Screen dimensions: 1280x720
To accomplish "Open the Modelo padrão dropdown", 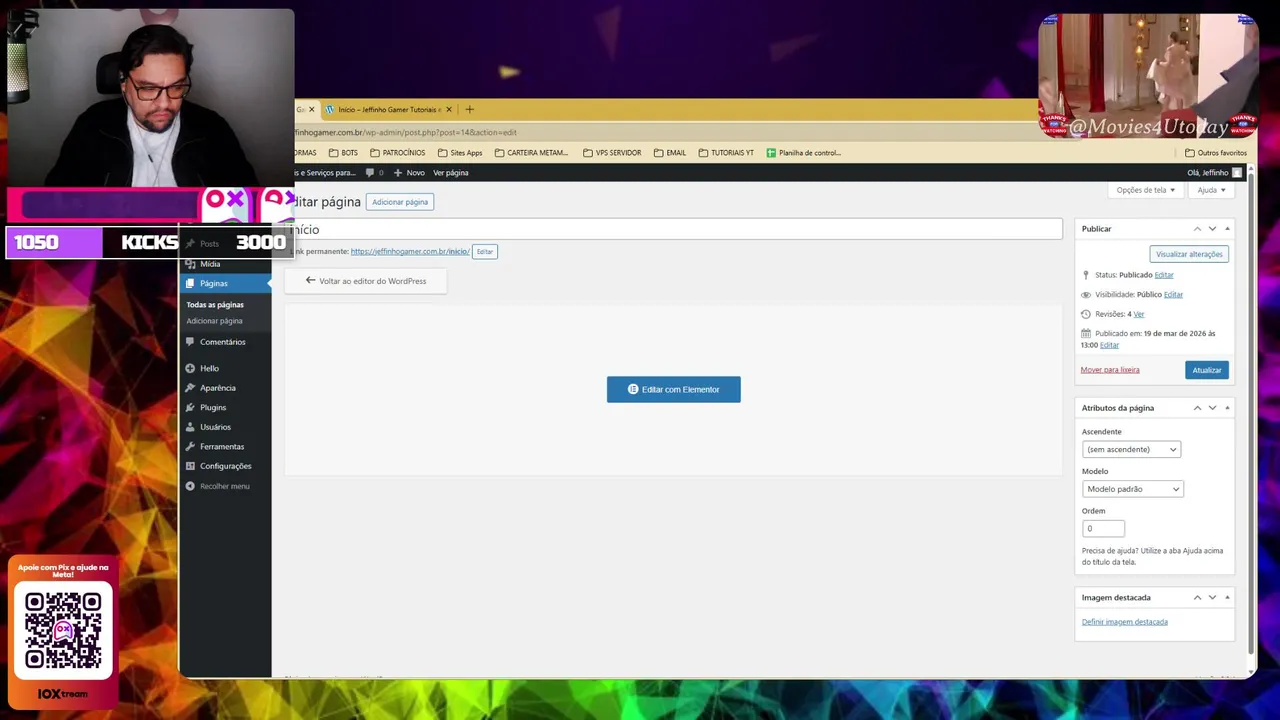I will click(1132, 489).
